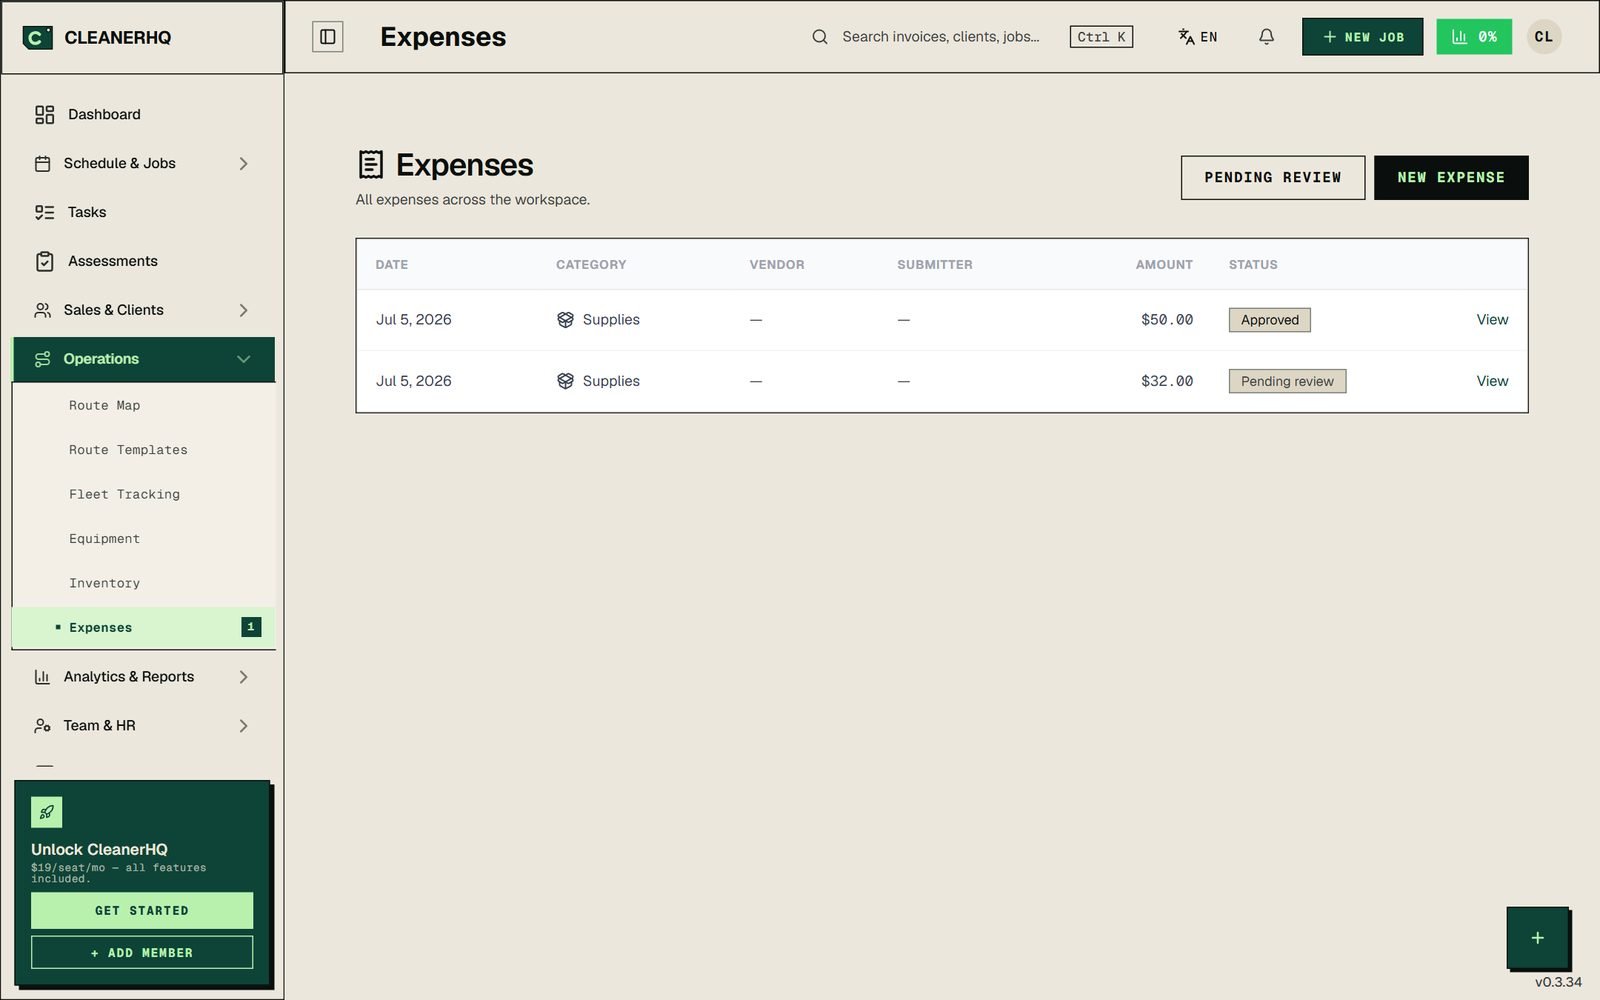This screenshot has height=1000, width=1600.
Task: Open Assessments in sidebar
Action: coord(143,262)
